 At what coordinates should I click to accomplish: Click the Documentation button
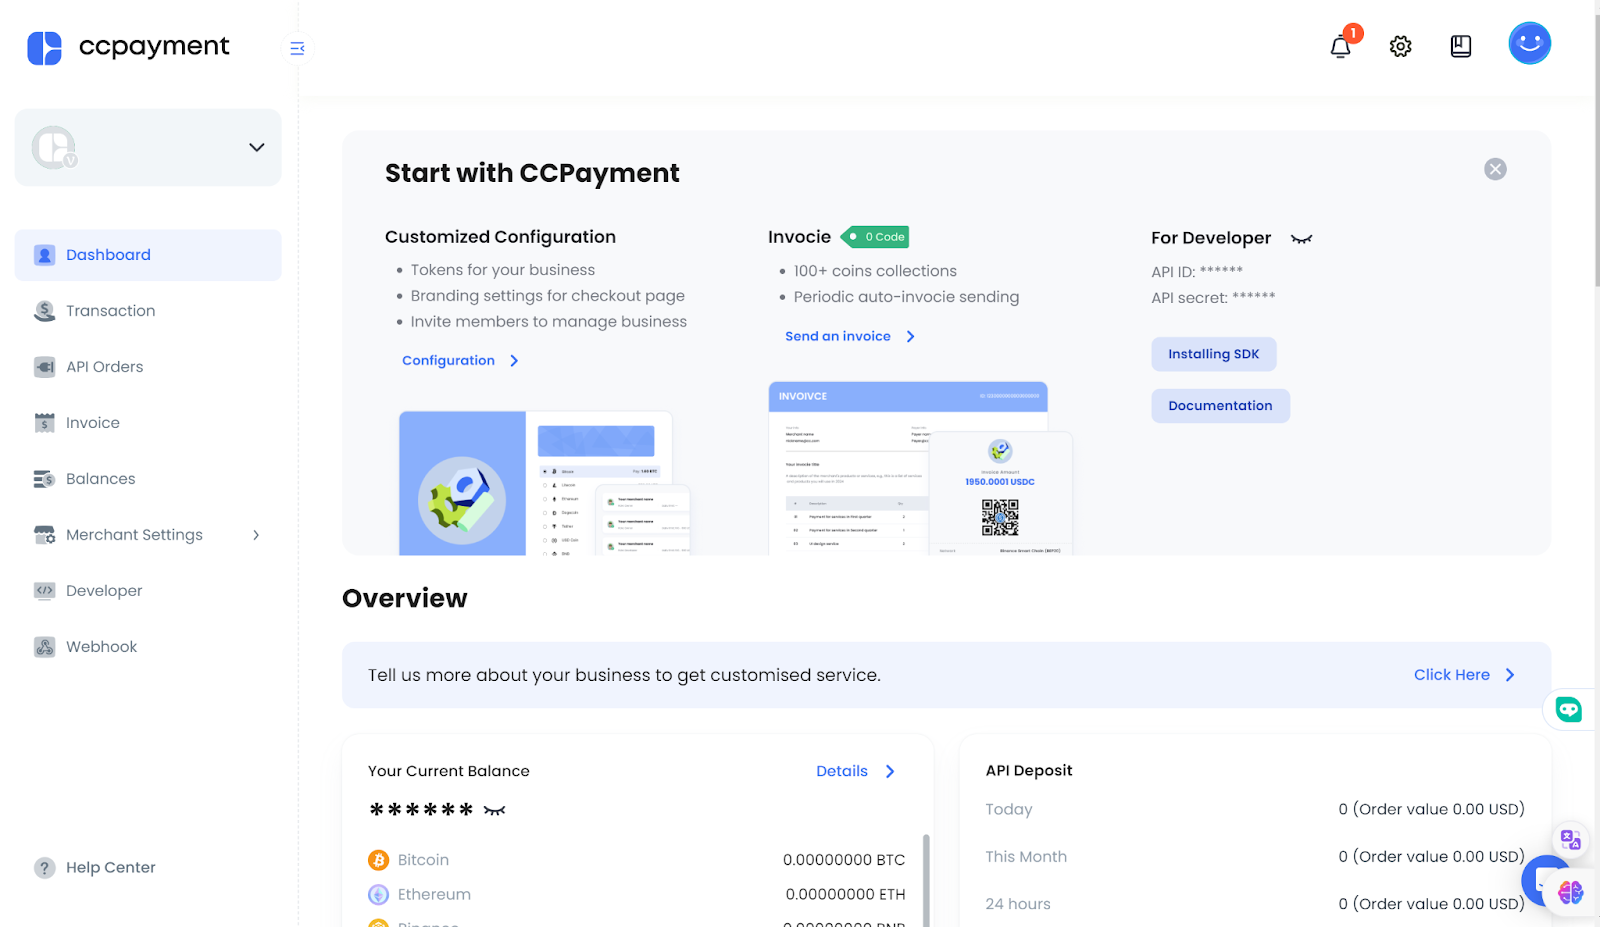click(x=1220, y=406)
